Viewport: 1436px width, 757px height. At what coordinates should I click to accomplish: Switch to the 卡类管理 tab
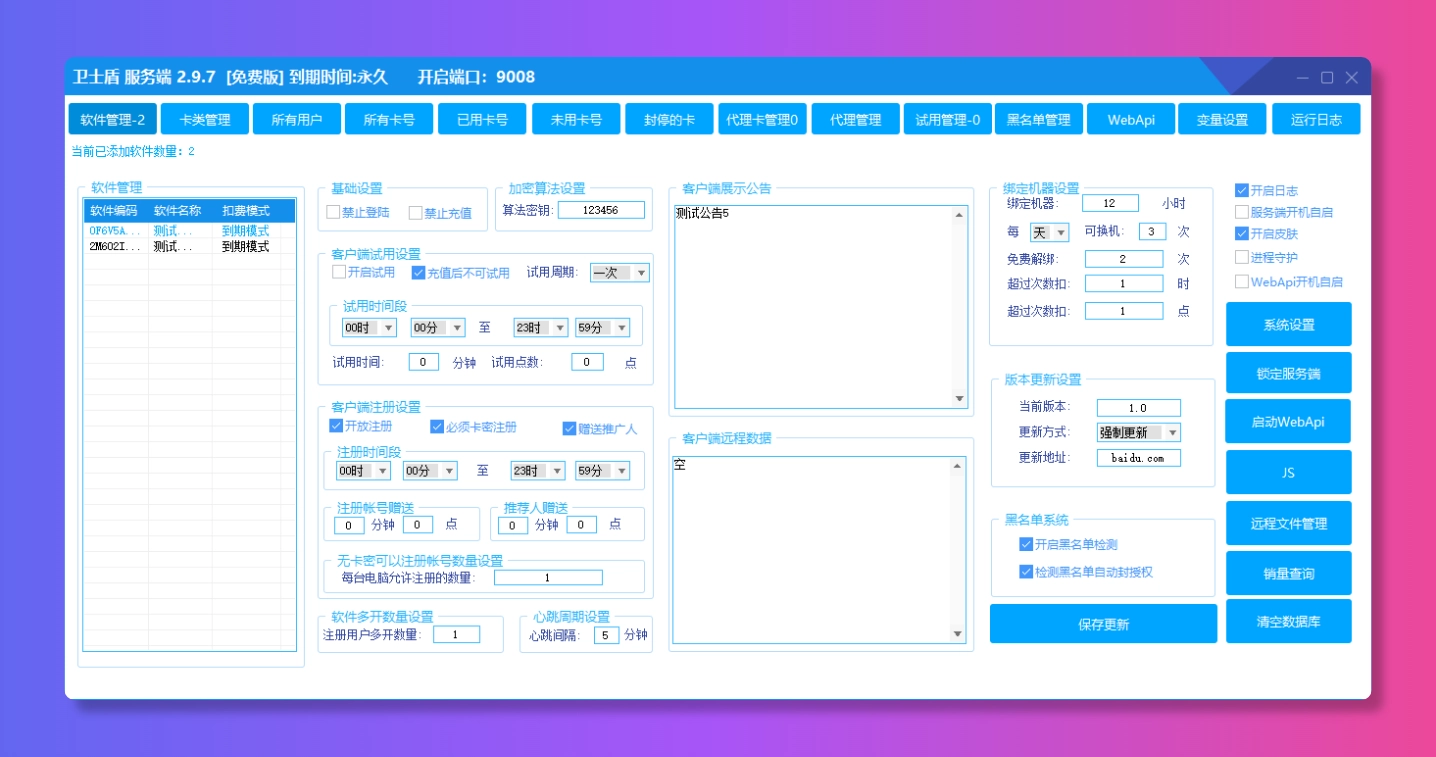[x=204, y=118]
